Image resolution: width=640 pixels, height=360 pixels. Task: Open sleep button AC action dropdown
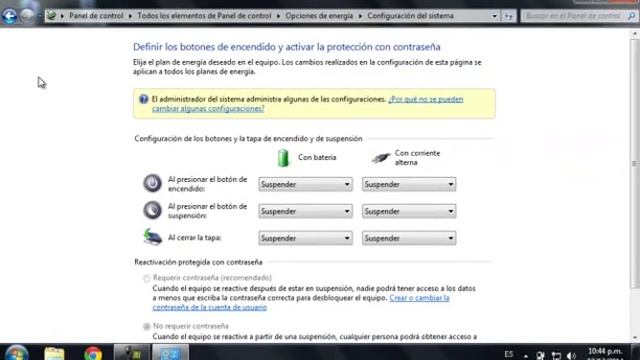409,211
